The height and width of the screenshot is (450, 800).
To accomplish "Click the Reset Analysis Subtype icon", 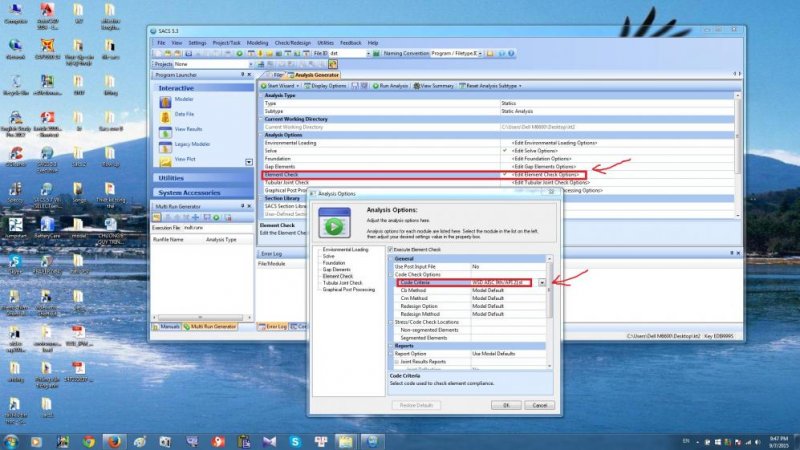I will point(462,86).
